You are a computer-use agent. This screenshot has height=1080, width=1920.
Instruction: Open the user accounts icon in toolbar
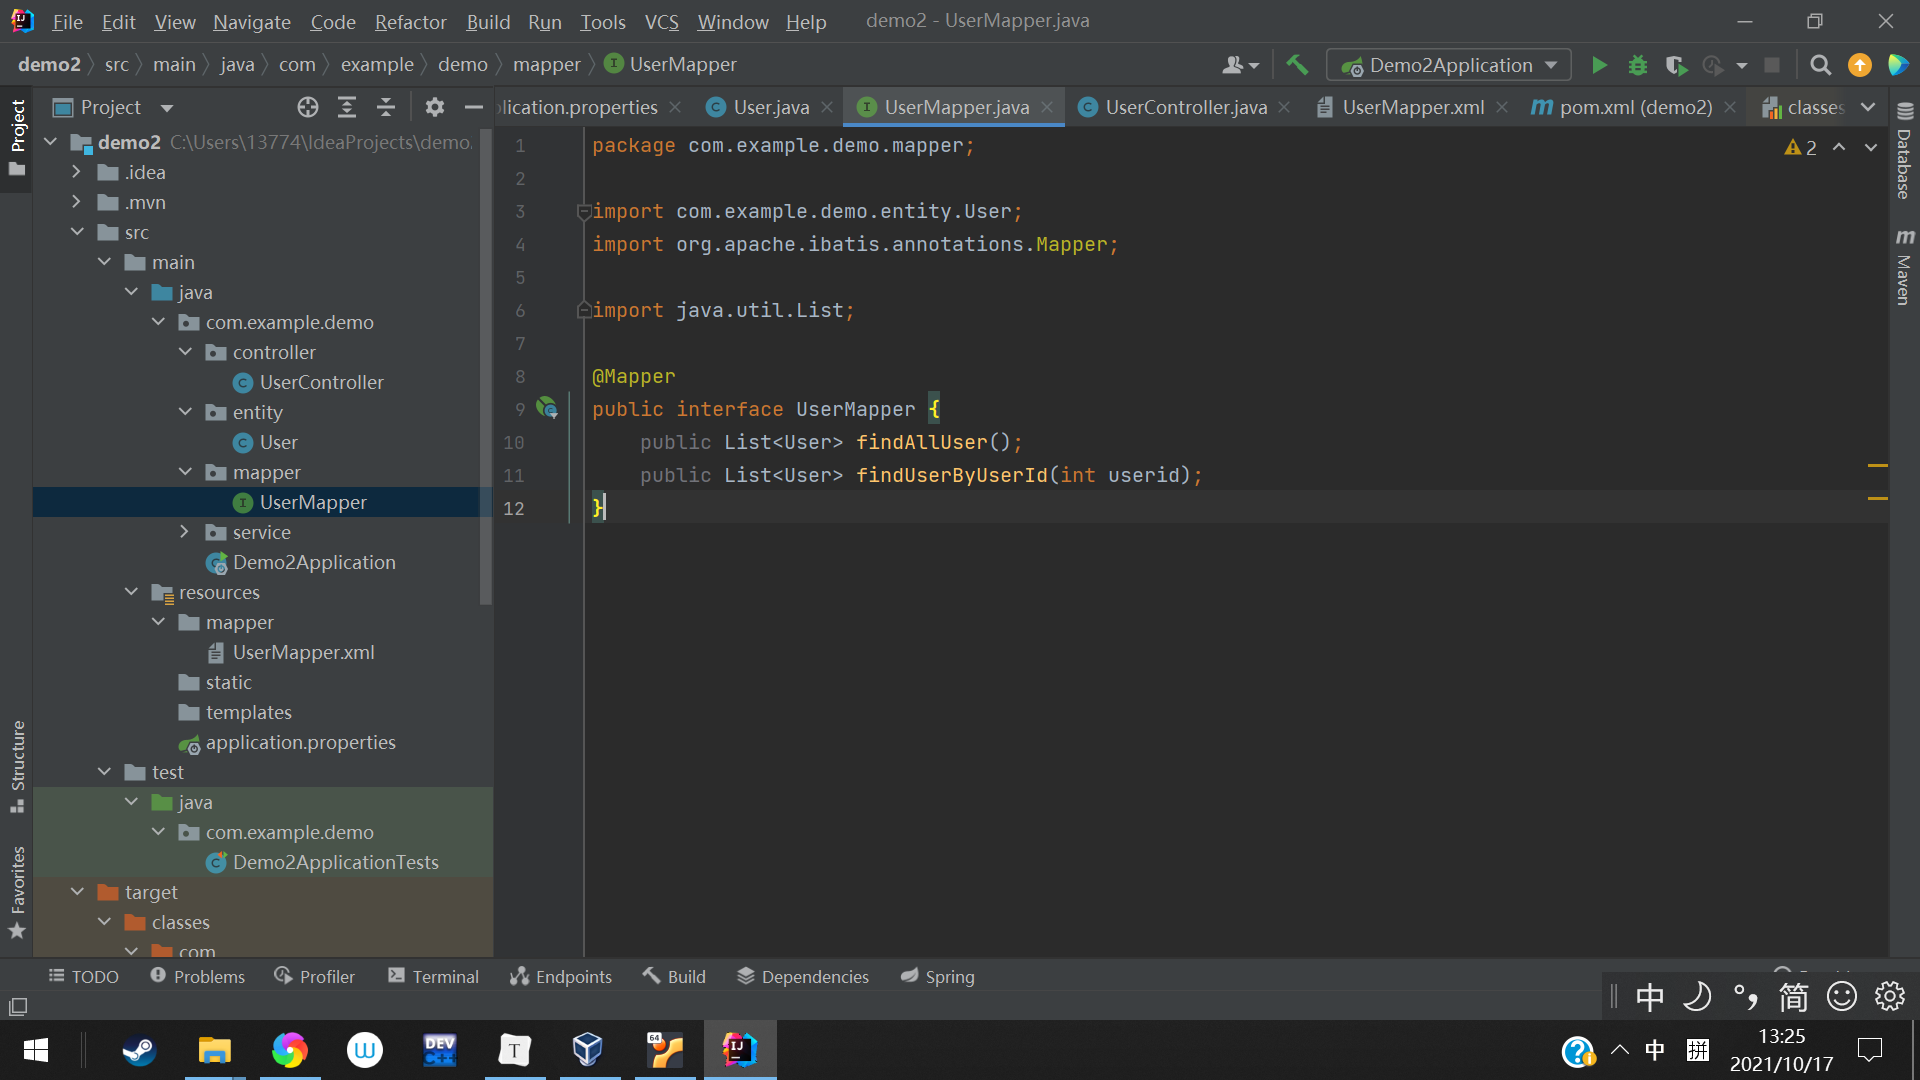tap(1240, 65)
